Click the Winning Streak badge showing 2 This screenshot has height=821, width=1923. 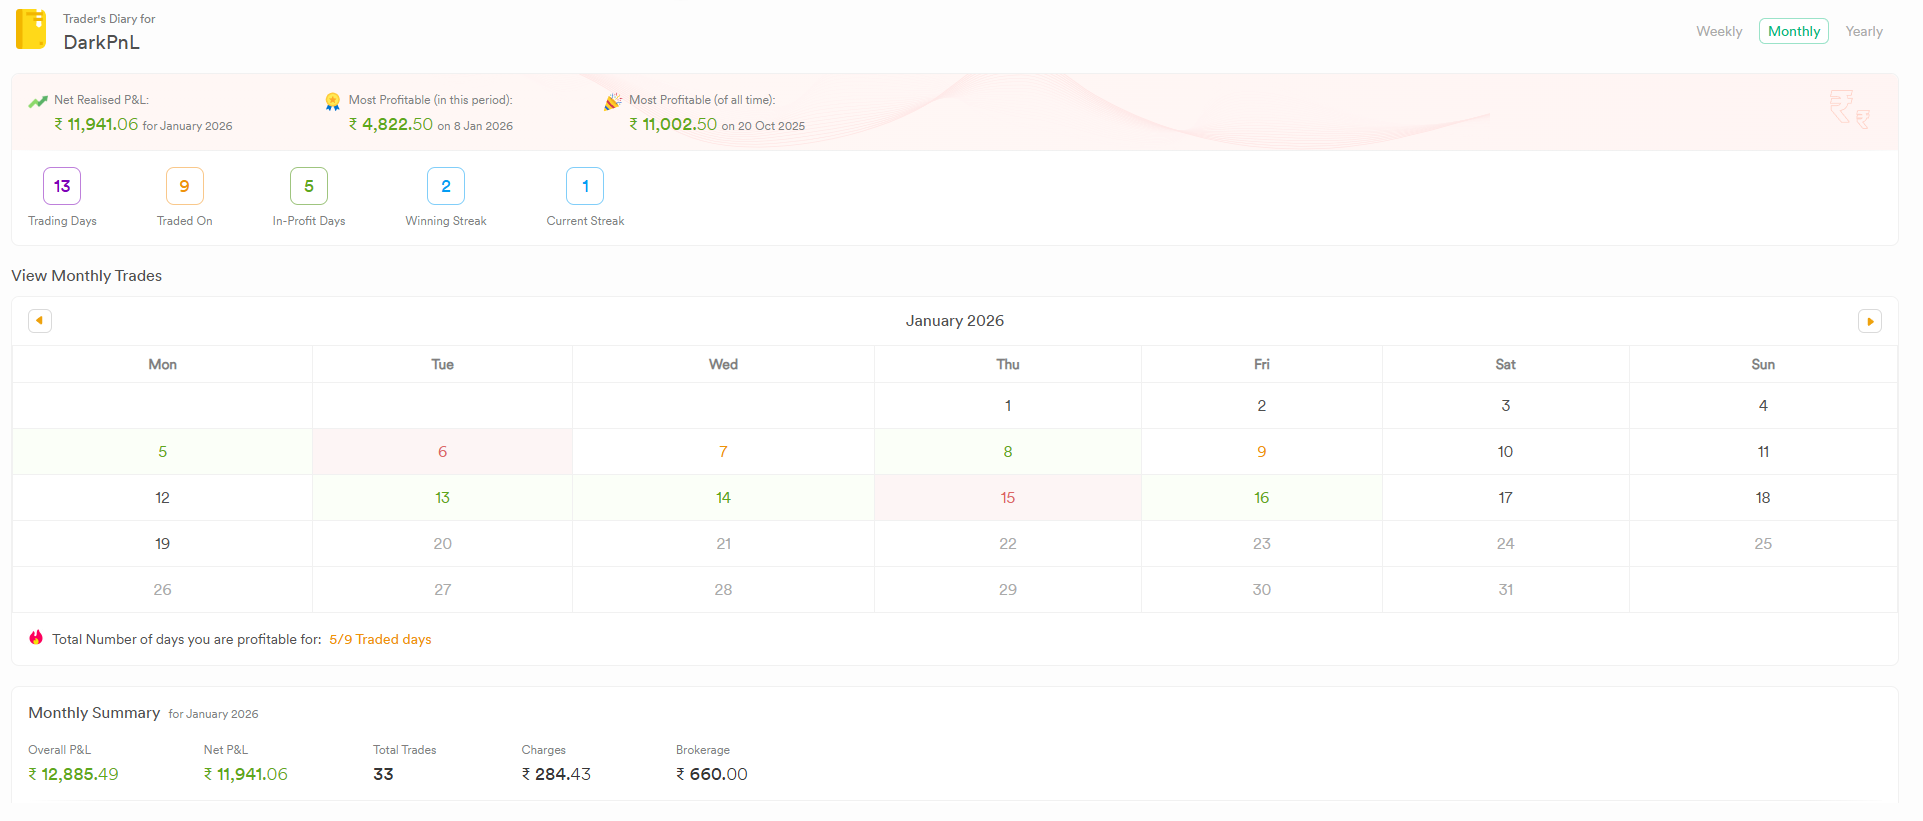pos(446,186)
